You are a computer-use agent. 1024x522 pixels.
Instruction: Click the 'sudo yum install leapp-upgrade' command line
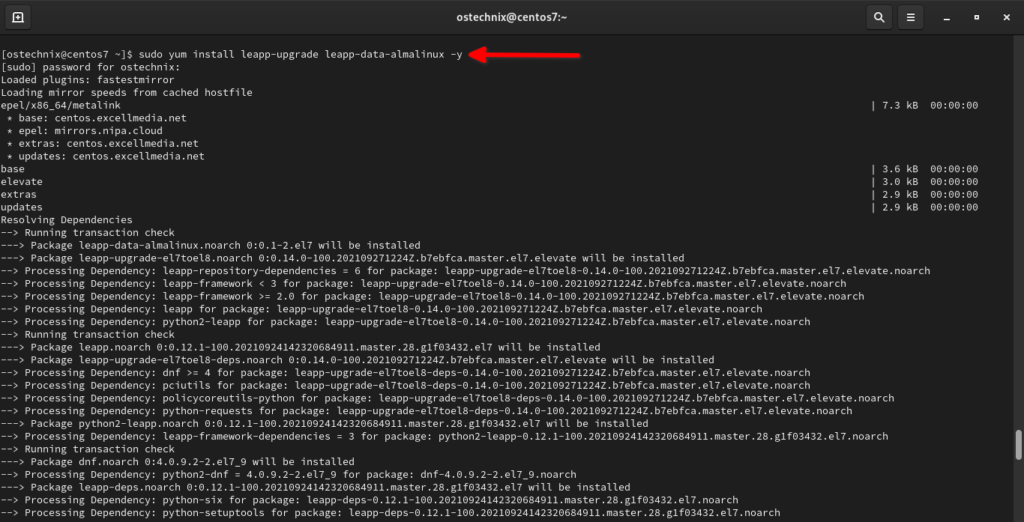[x=232, y=54]
